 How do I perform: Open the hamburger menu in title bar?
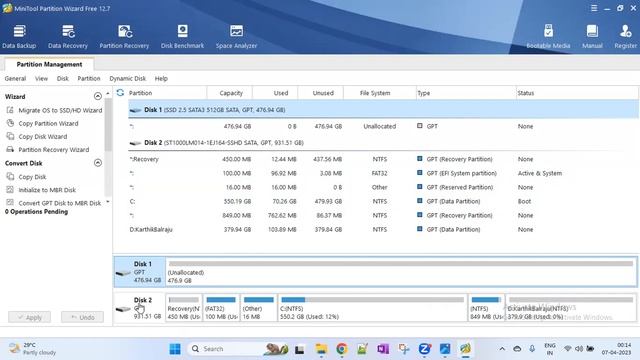click(594, 8)
